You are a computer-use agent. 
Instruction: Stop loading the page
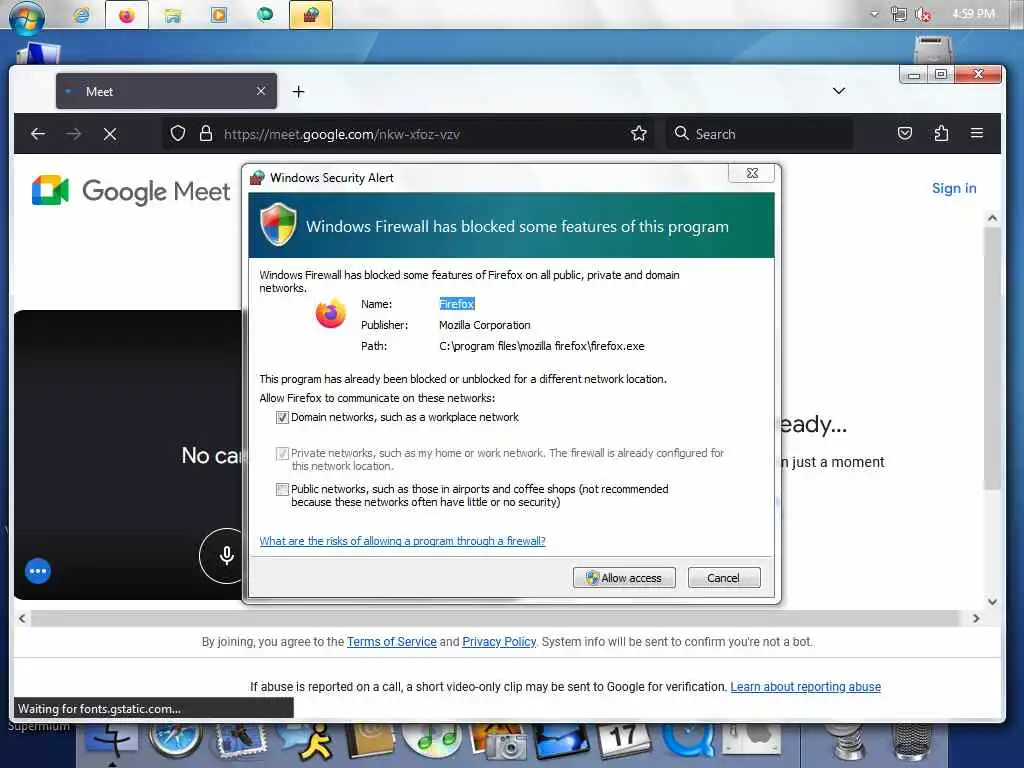click(x=110, y=134)
